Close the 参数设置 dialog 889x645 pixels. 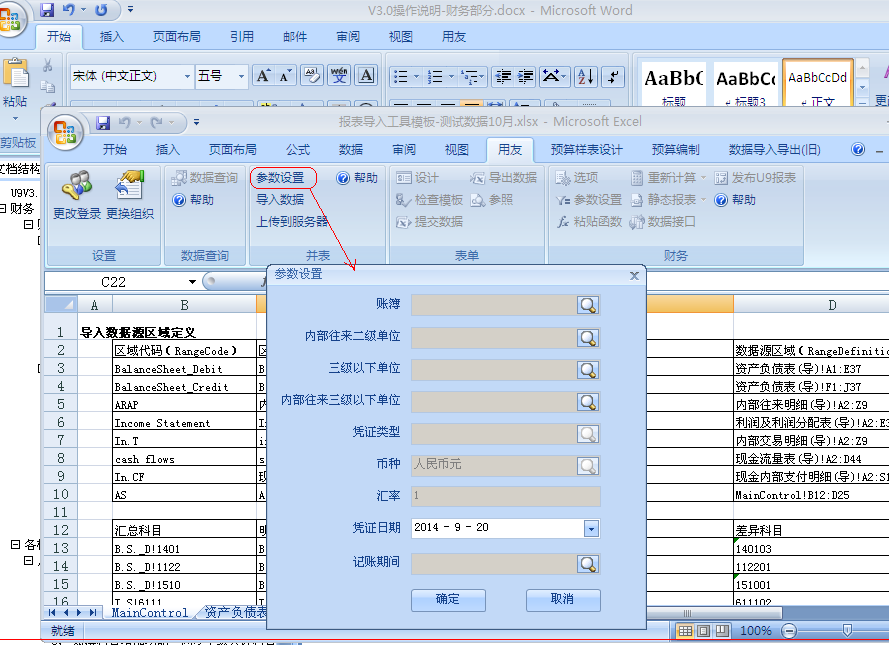(634, 275)
